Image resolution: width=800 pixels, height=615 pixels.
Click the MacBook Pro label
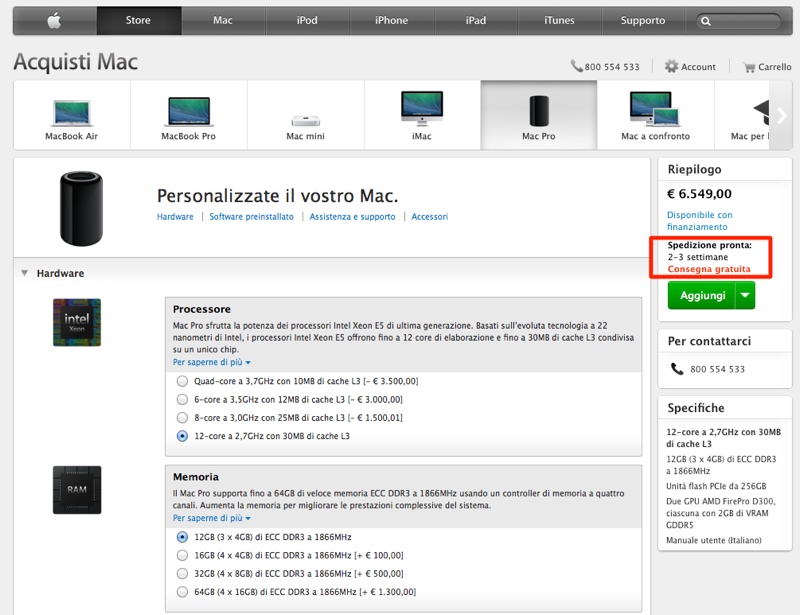tap(188, 136)
